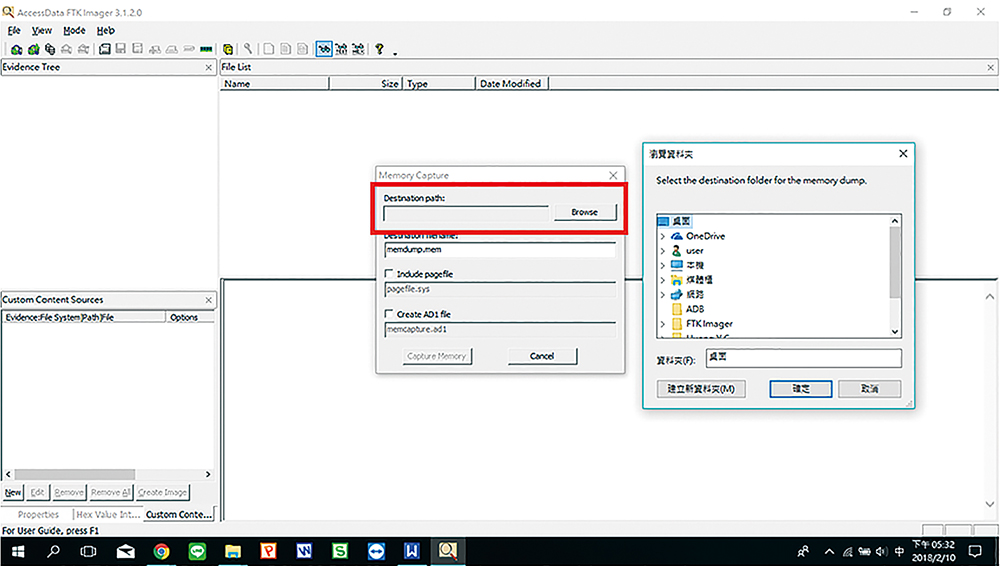Click the Create Disk Image toolbar icon
The image size is (1000, 566).
coord(105,49)
